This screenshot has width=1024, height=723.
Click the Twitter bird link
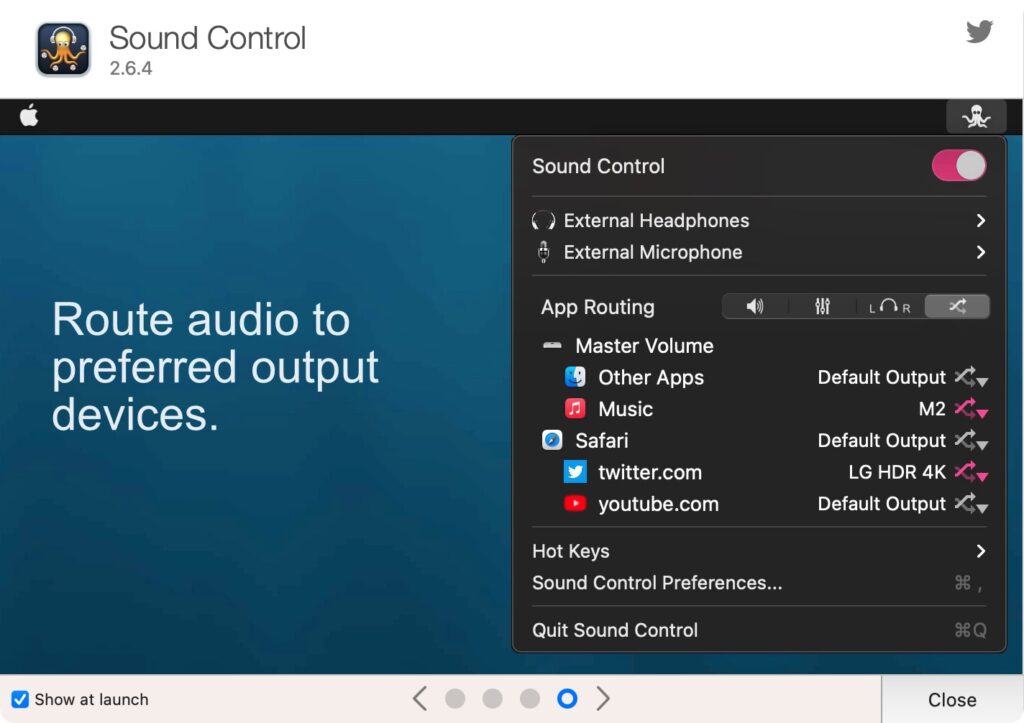[x=979, y=31]
